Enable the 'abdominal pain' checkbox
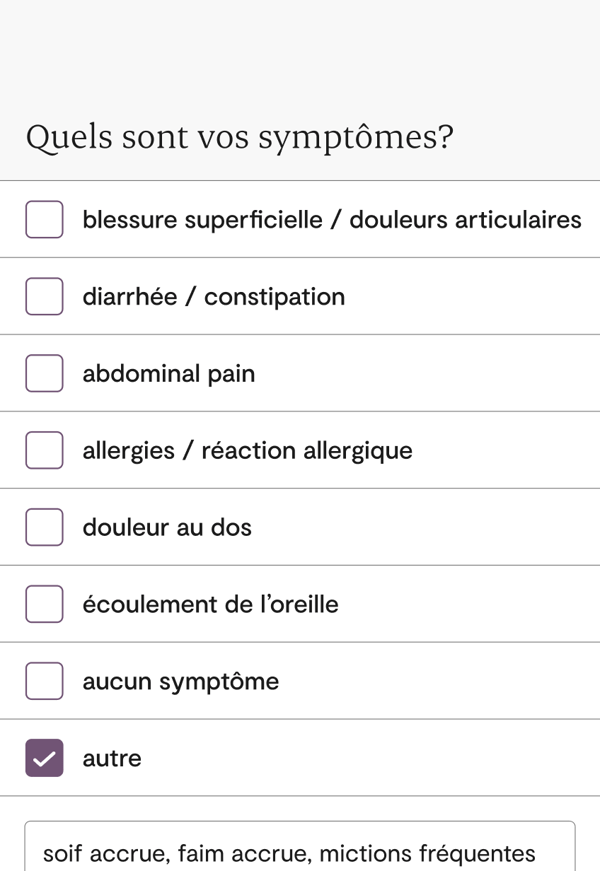The image size is (600, 871). [44, 373]
